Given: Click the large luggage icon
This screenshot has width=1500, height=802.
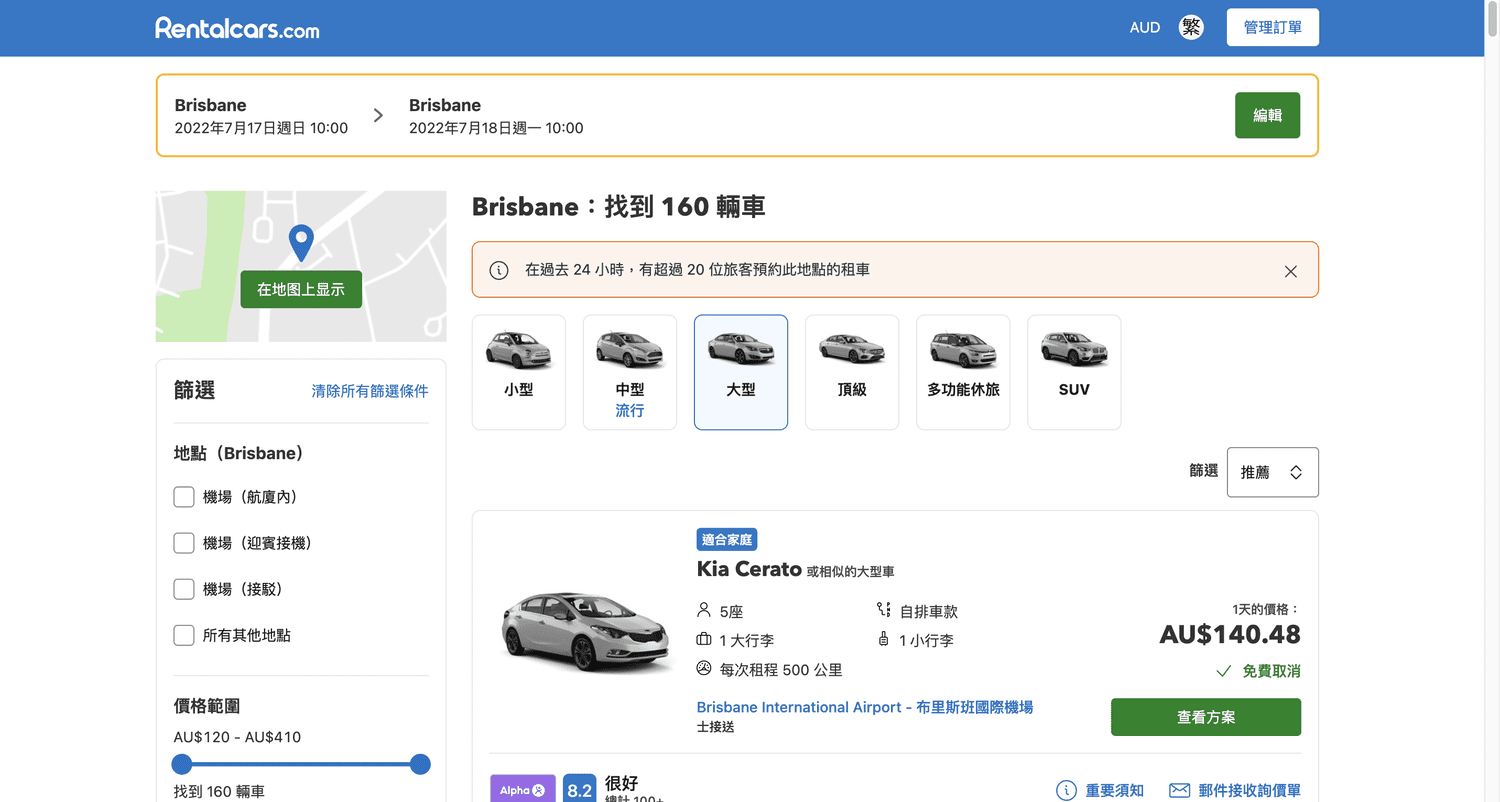Looking at the screenshot, I should 704,640.
